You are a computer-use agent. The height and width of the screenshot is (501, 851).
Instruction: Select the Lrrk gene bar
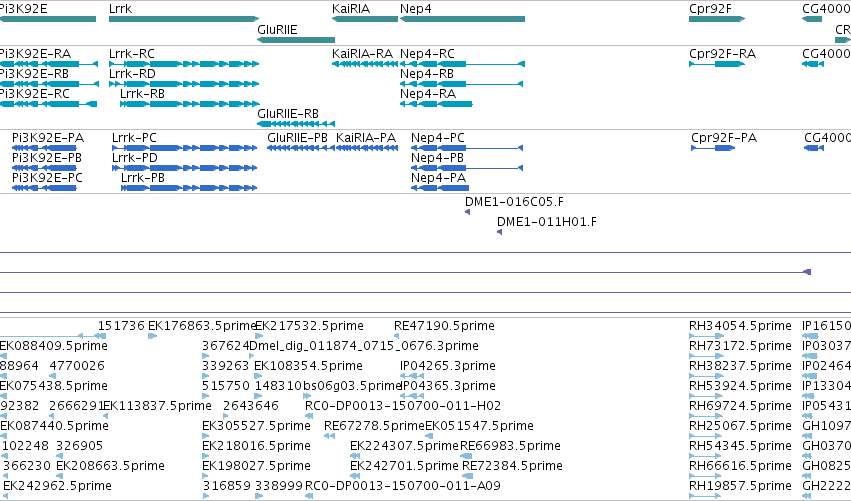(x=184, y=20)
